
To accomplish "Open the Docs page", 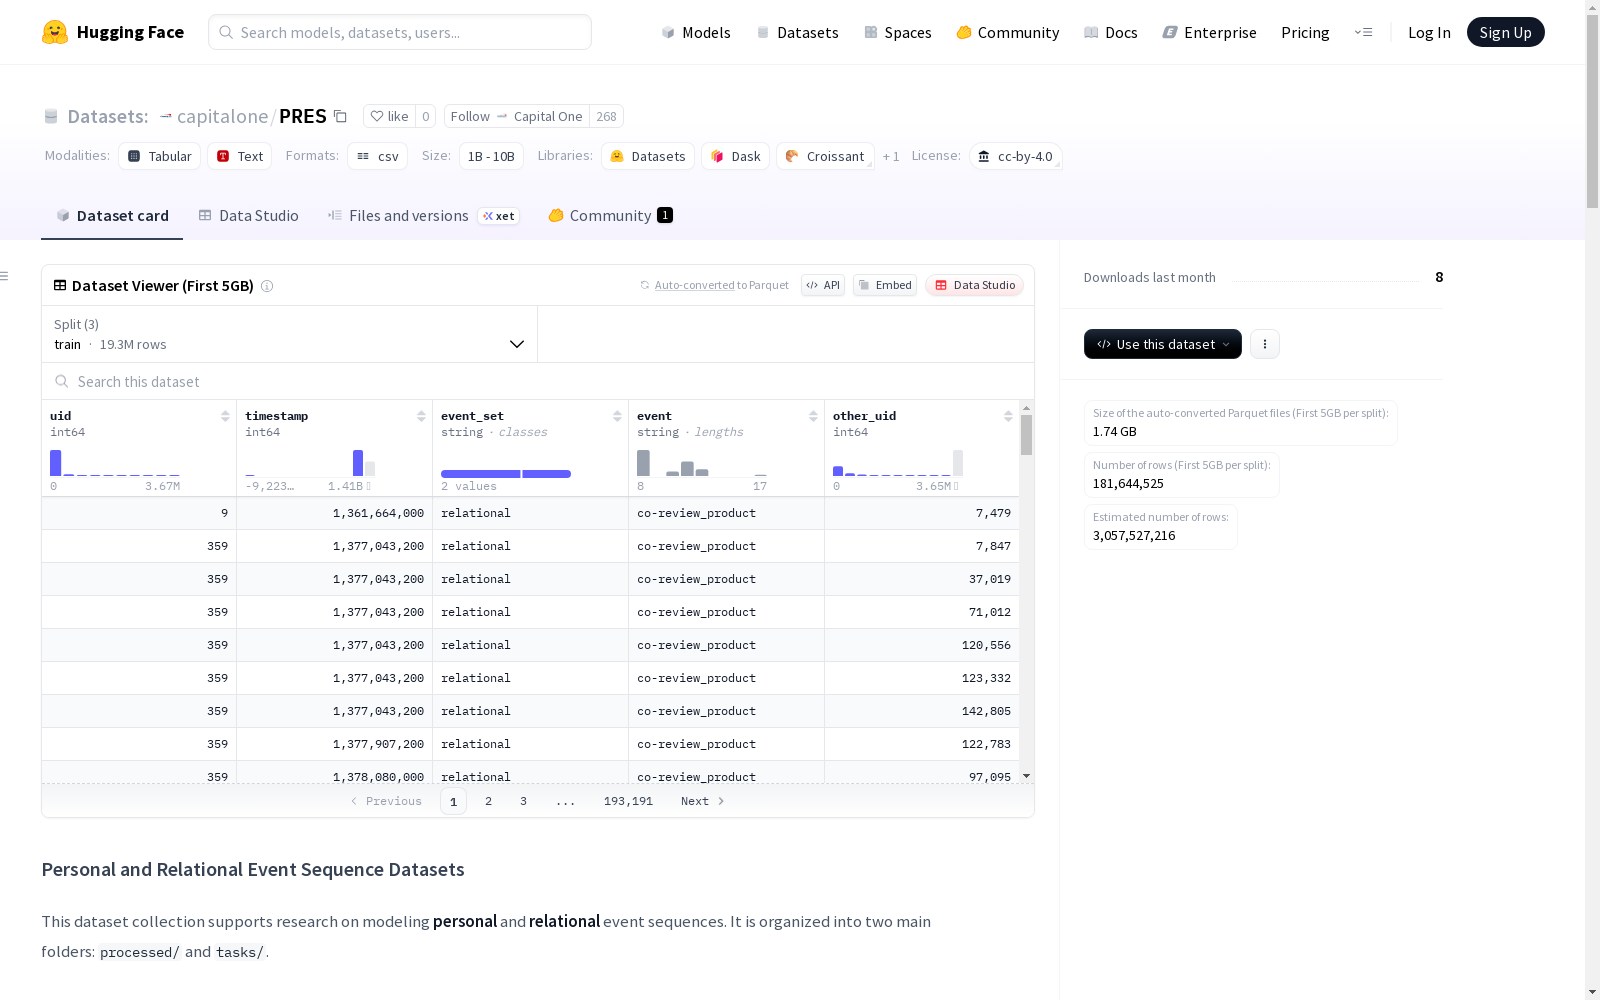I will tap(1111, 32).
